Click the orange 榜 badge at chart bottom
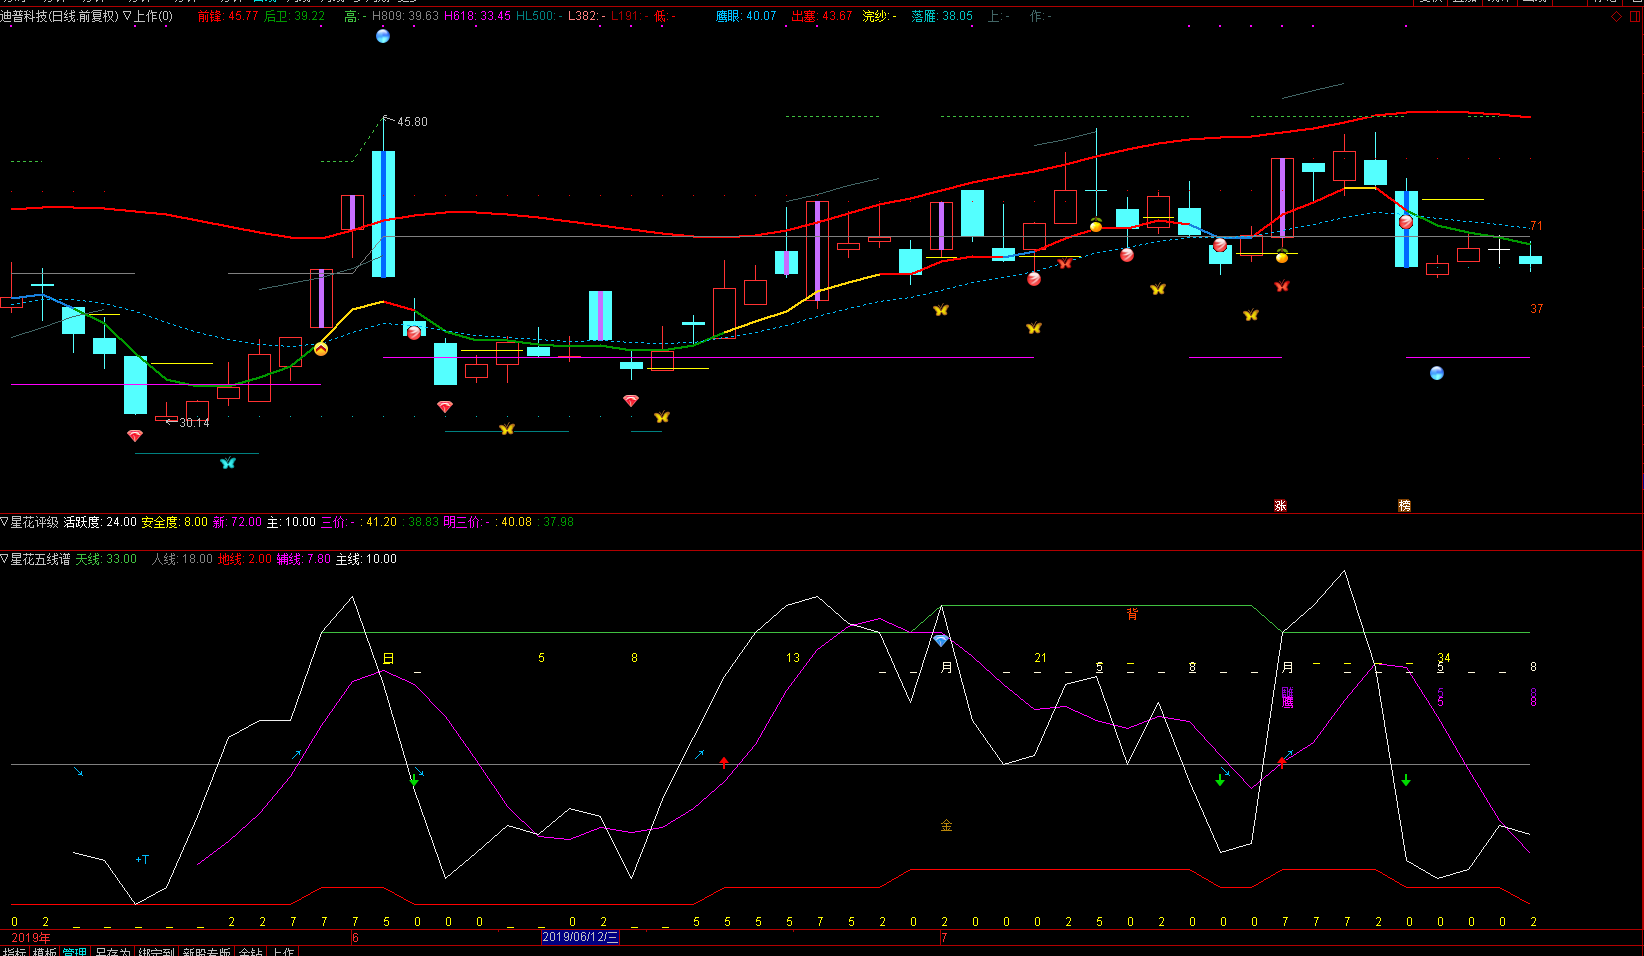1644x956 pixels. coord(1404,506)
